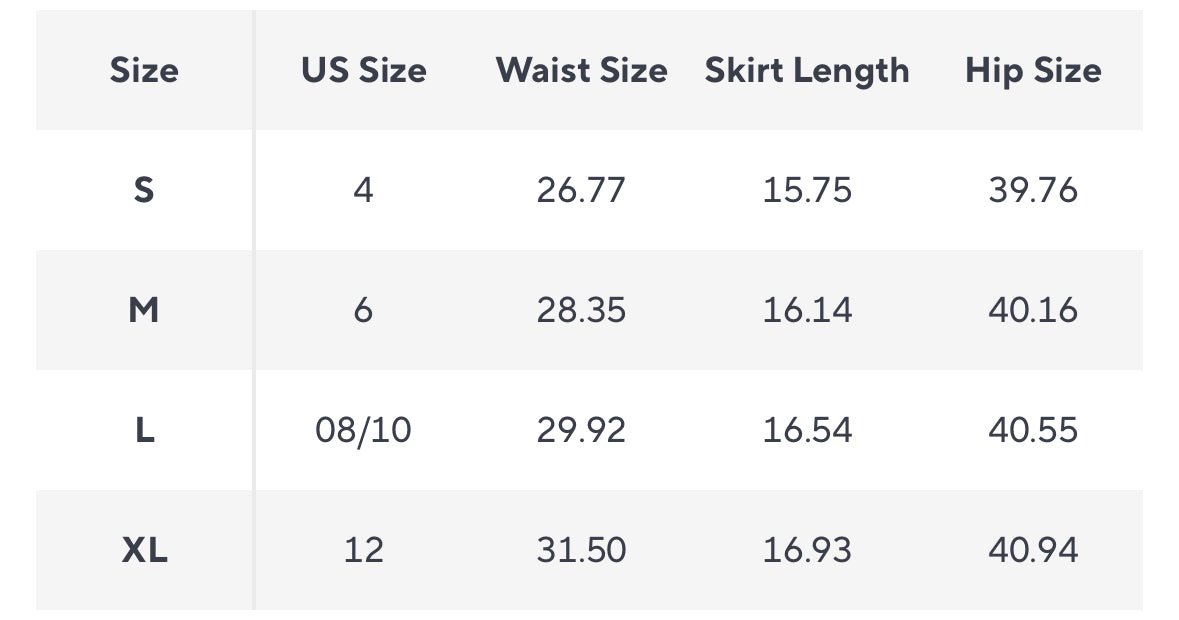Click the Waist Size column header
1179x620 pixels.
click(581, 70)
